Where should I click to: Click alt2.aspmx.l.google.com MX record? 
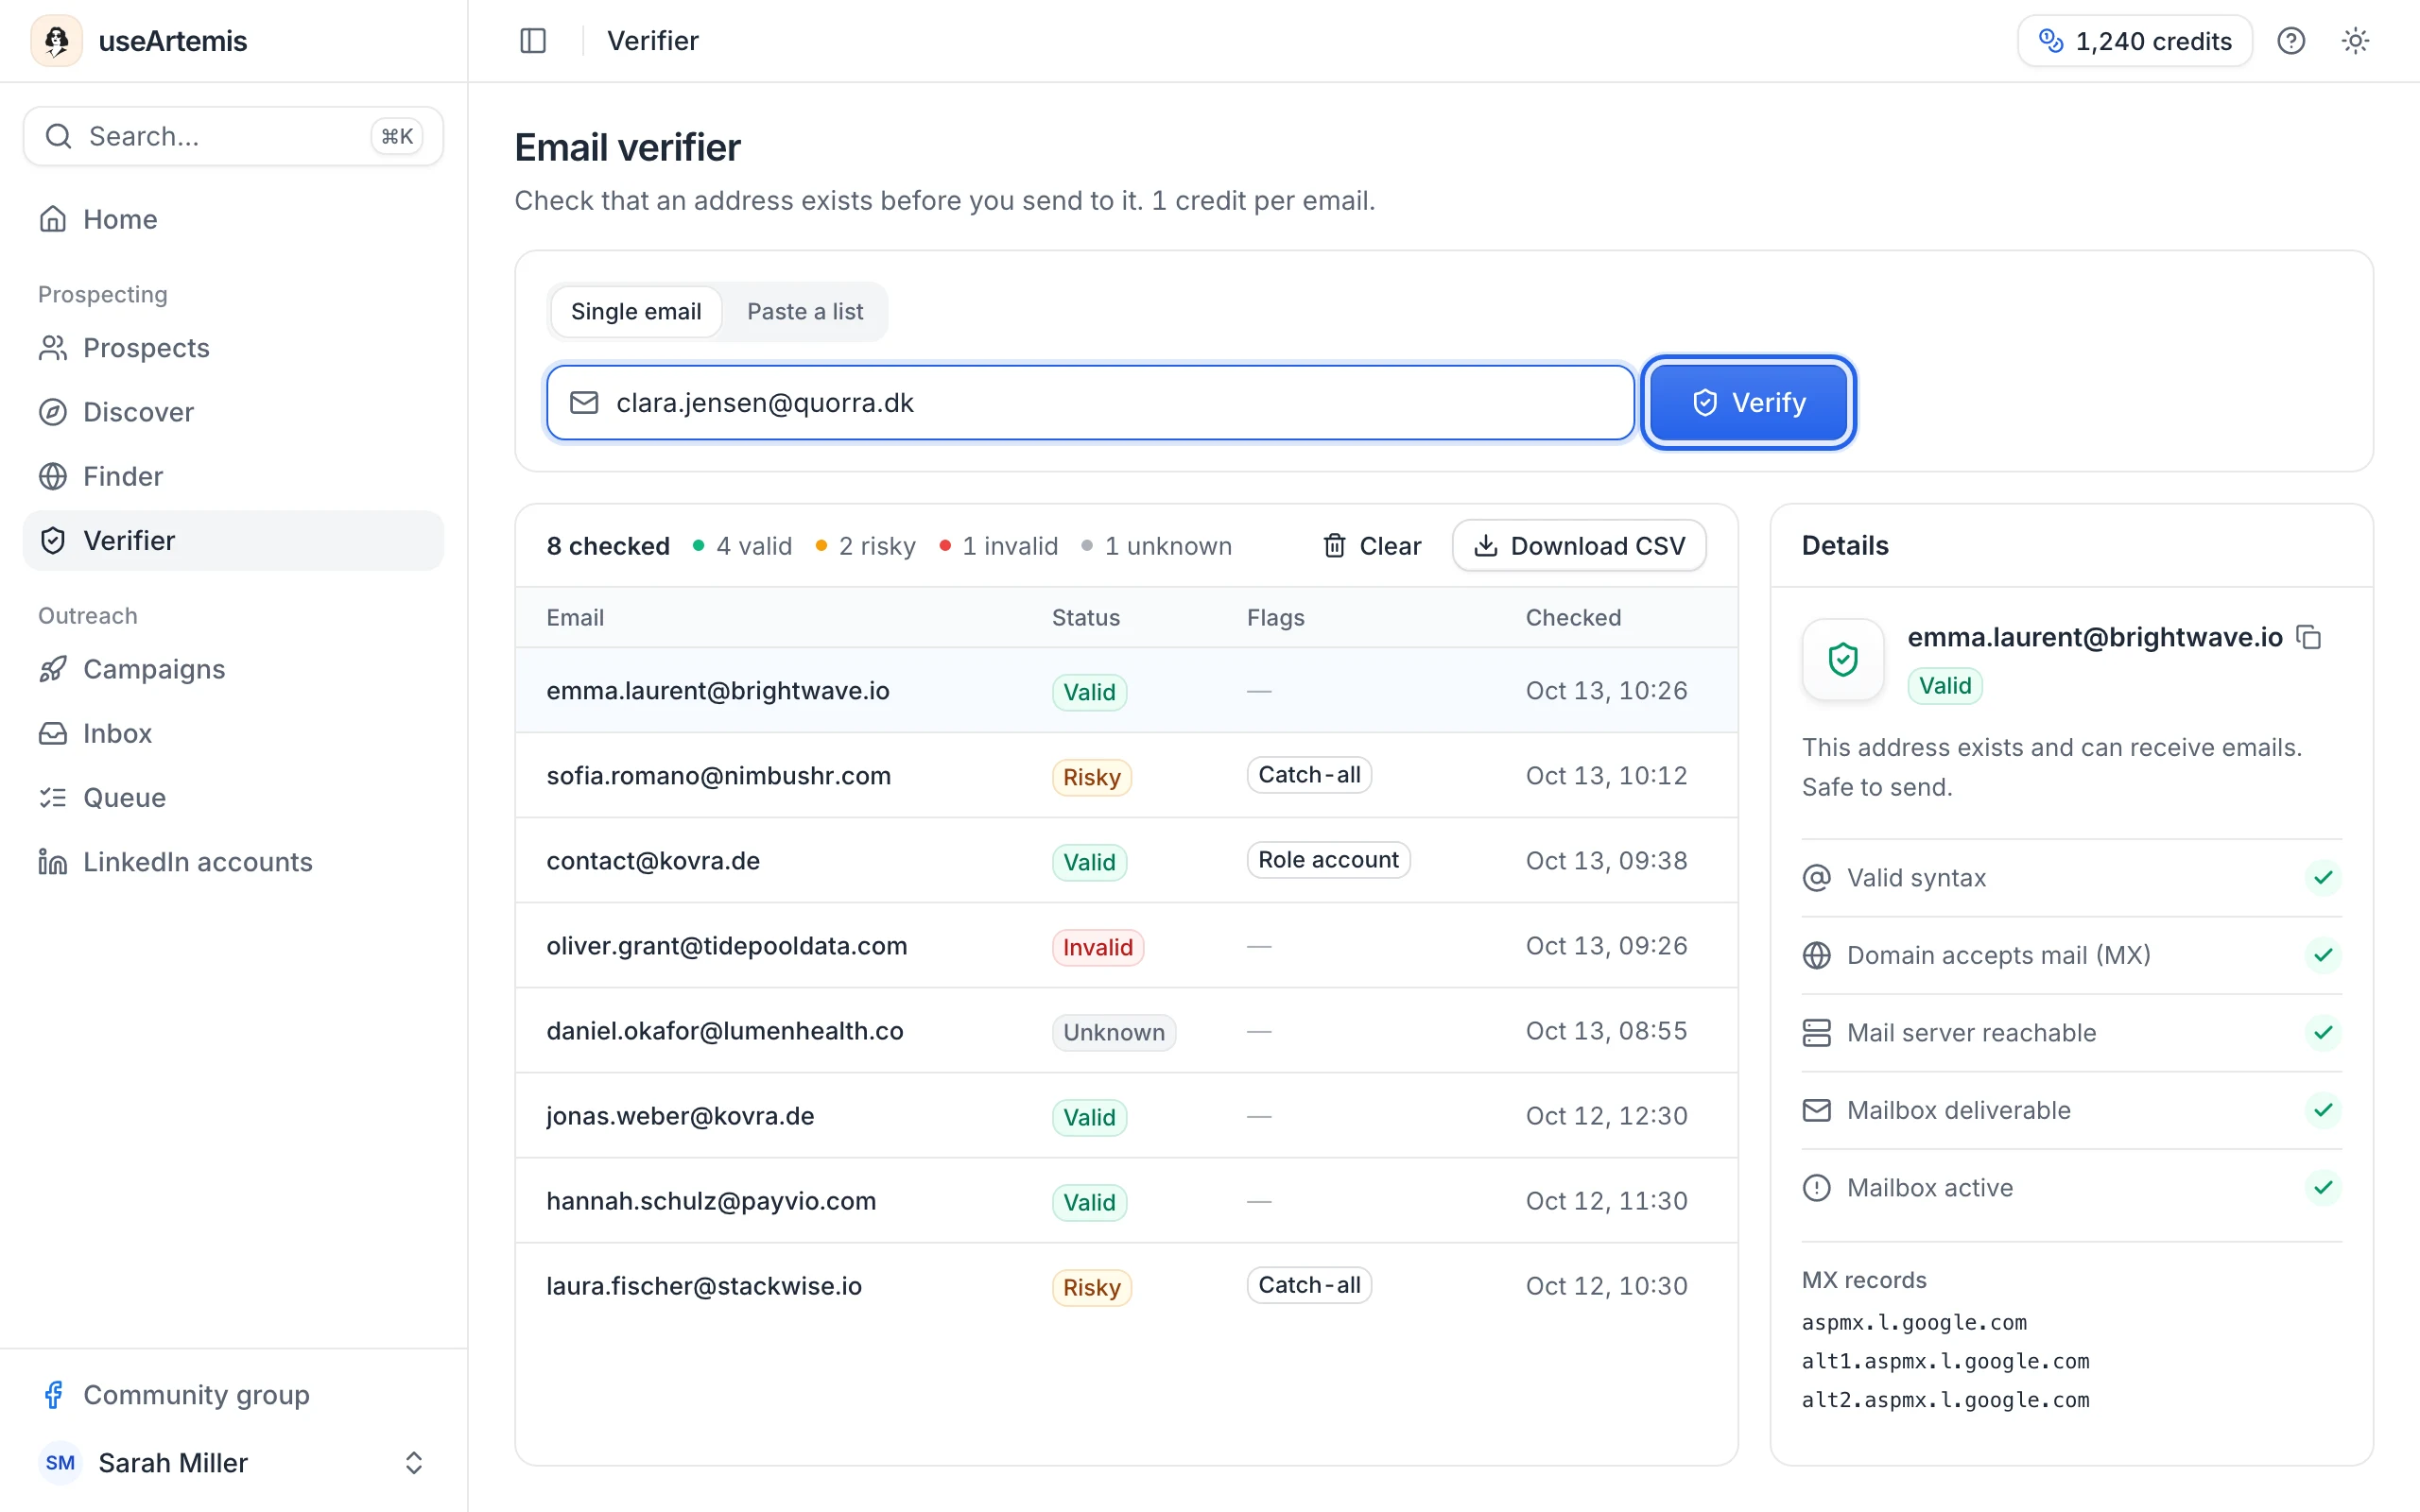point(1945,1400)
